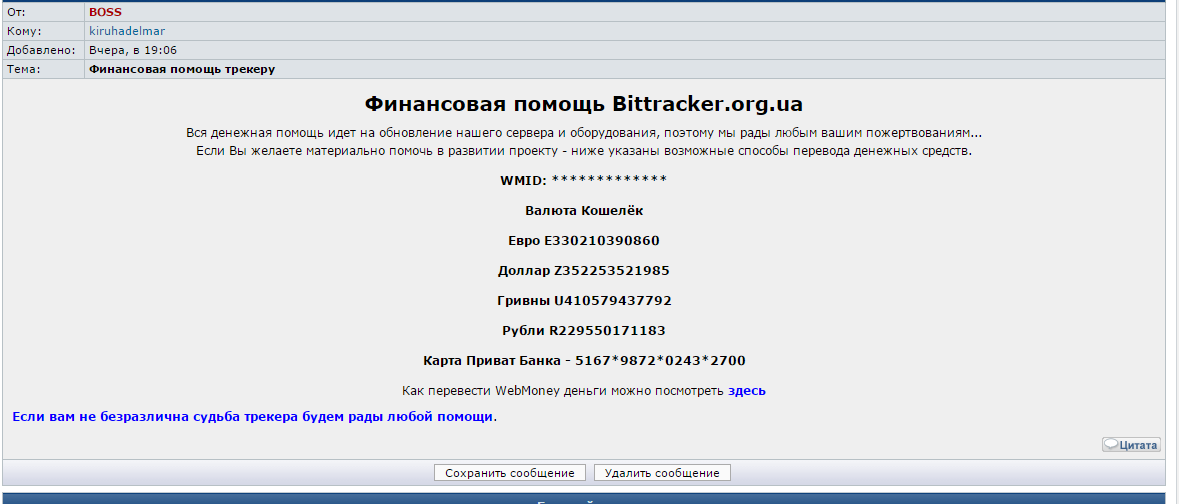Click the date 'Вчера, в 19:06'
This screenshot has width=1179, height=504.
coord(133,50)
